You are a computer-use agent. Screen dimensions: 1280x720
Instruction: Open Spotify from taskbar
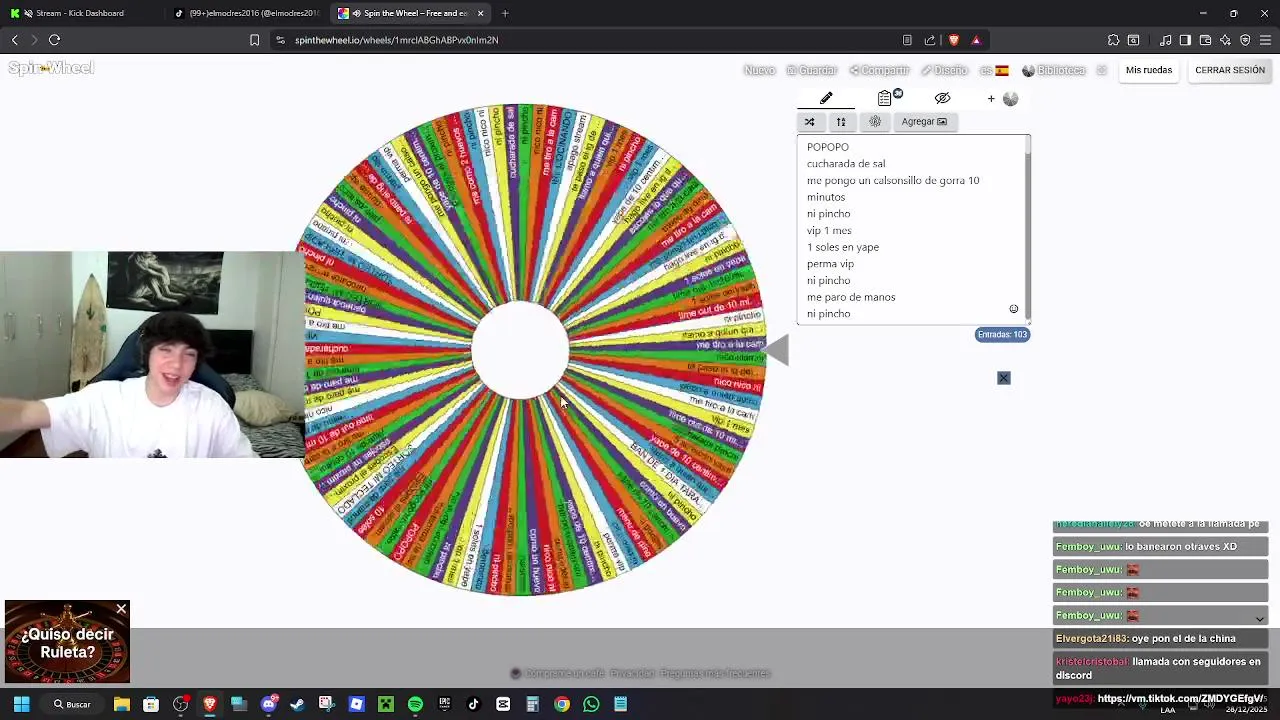tap(415, 704)
